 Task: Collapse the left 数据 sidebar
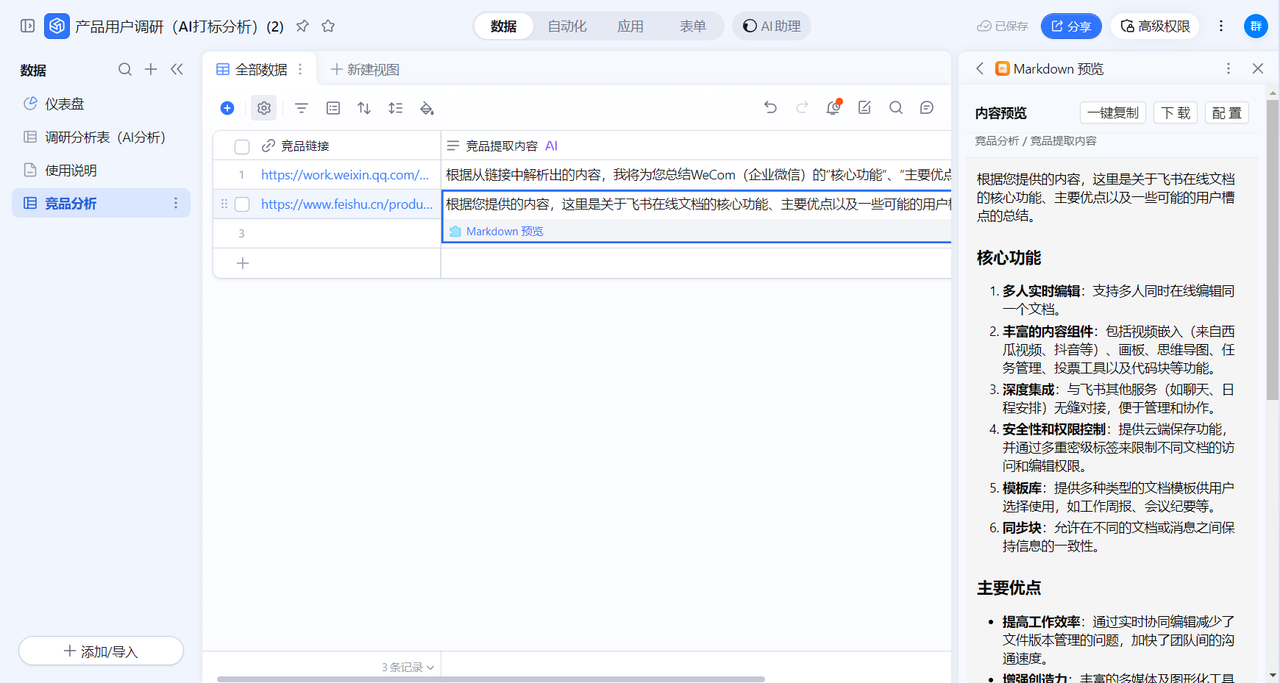pos(177,69)
